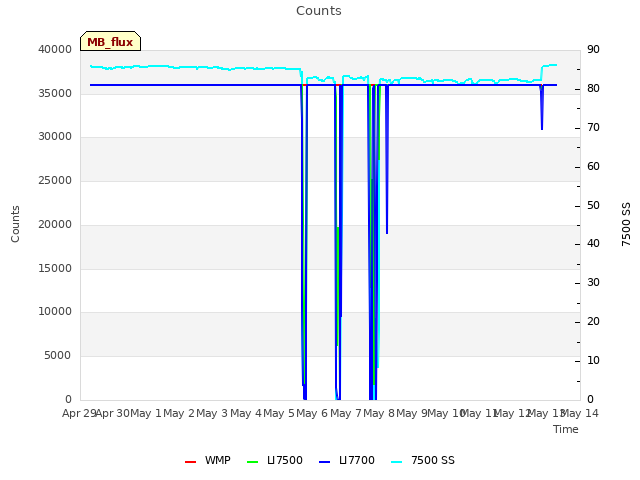This screenshot has height=480, width=640.
Task: Click the May 4 date tick label
Action: click(246, 413)
